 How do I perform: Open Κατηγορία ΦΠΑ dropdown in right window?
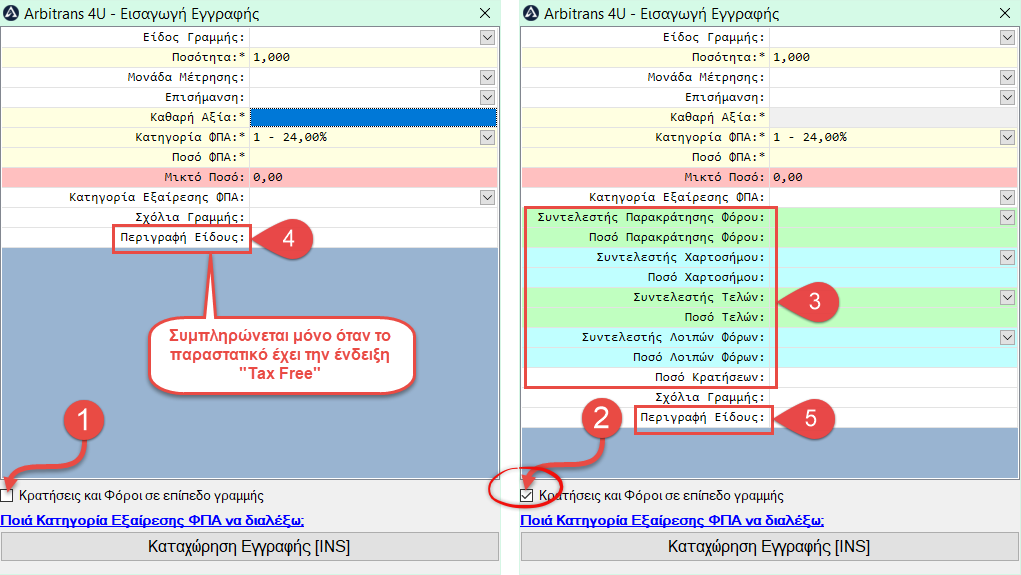coord(1007,137)
